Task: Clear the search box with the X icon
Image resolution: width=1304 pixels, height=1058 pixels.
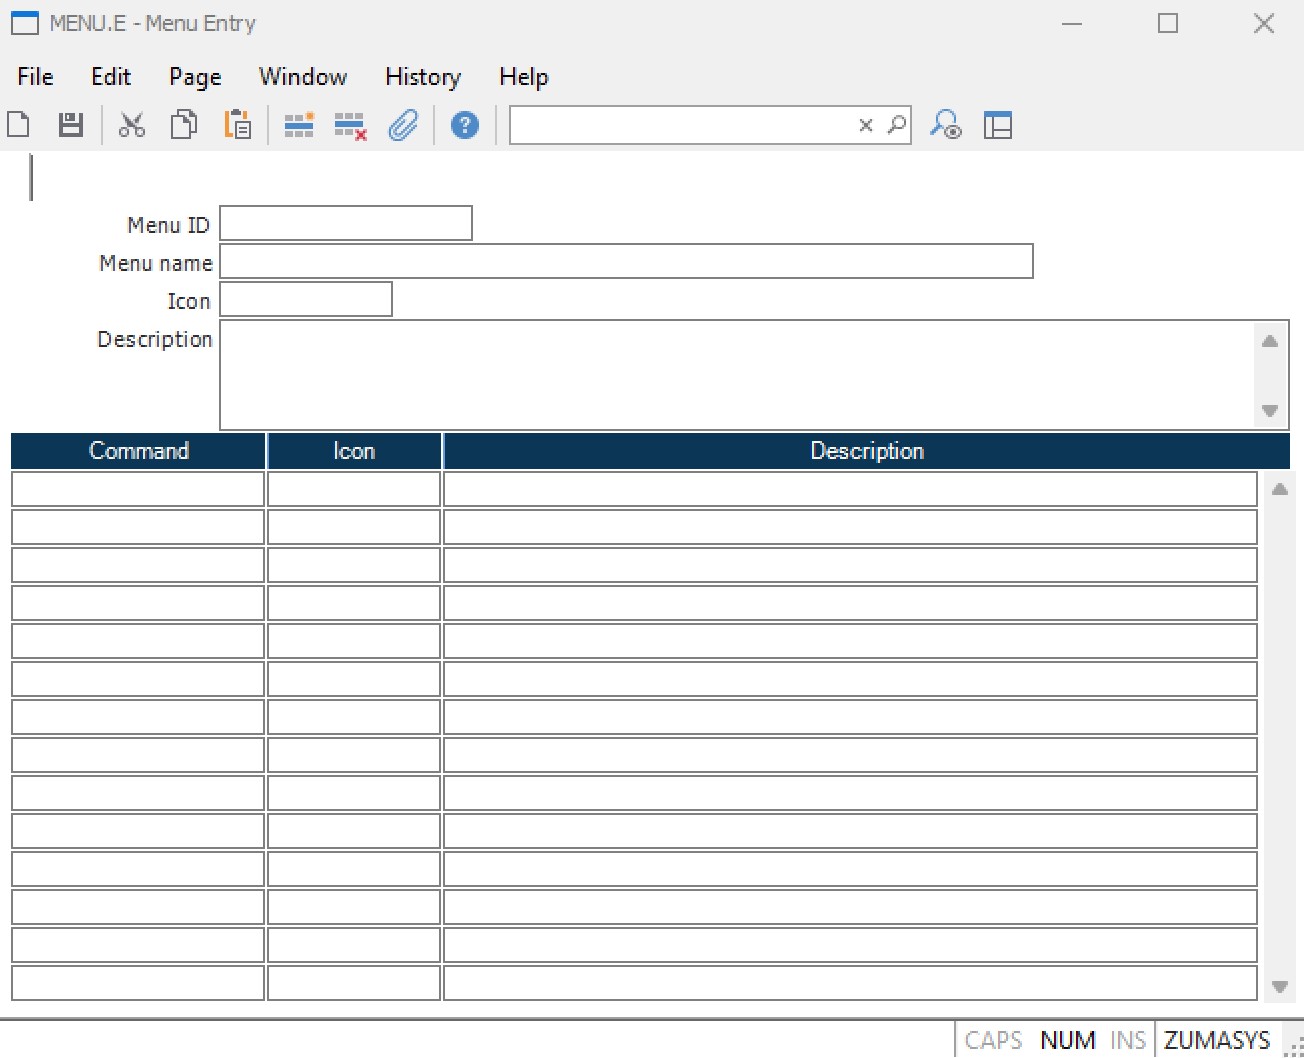Action: [x=864, y=124]
